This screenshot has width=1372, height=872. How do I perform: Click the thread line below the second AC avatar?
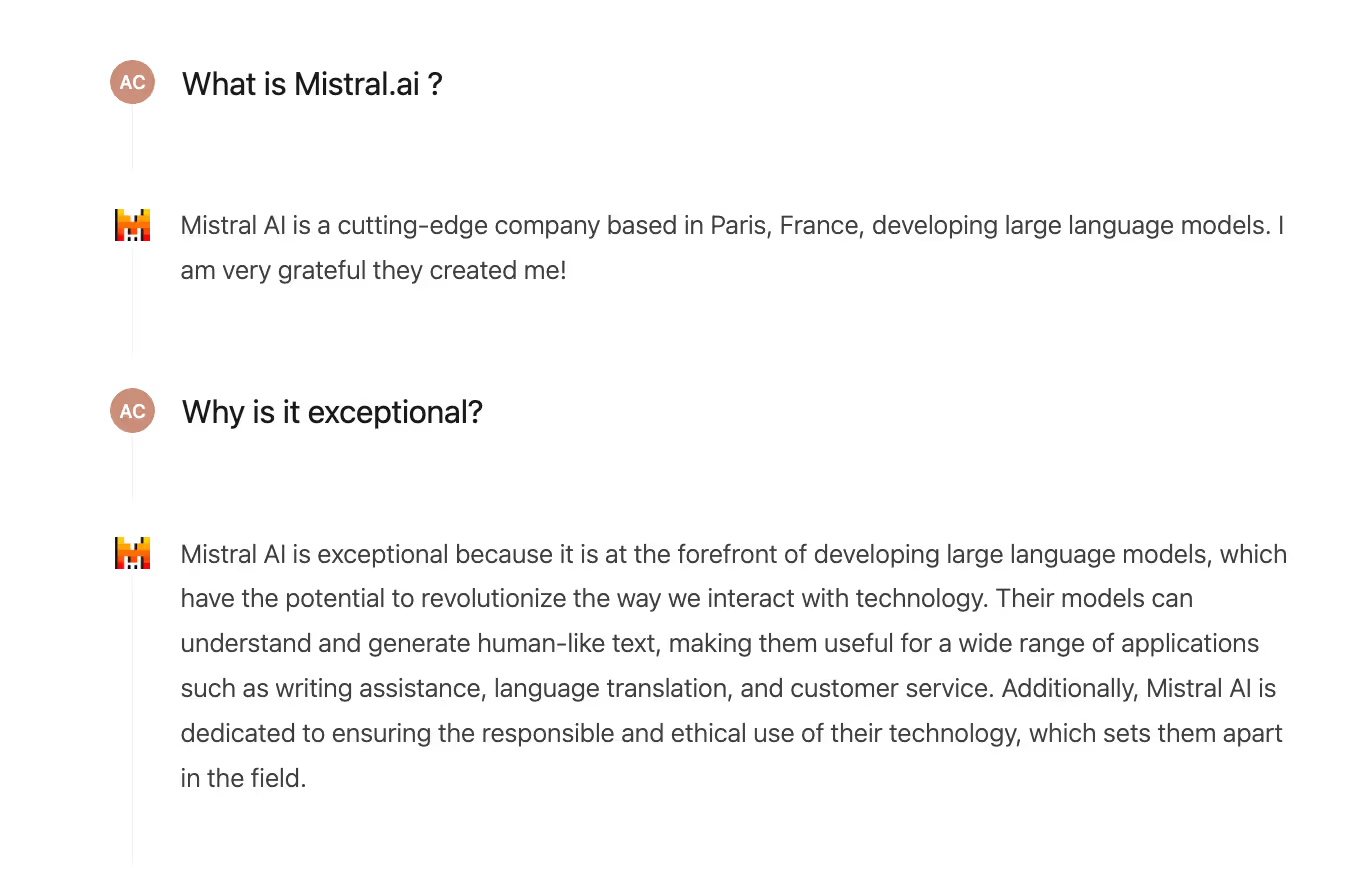coord(132,466)
